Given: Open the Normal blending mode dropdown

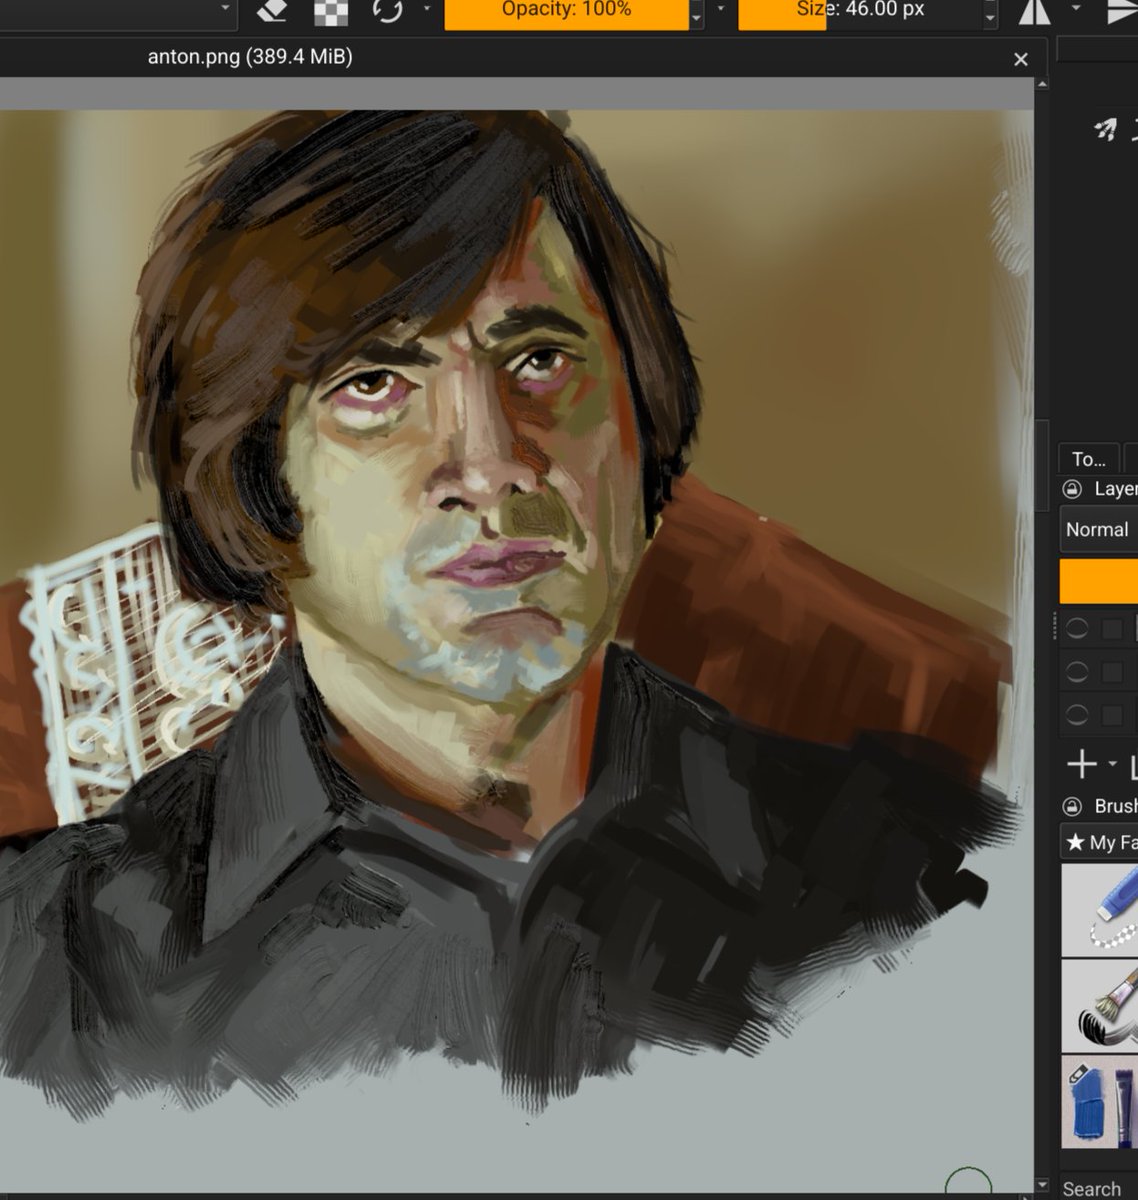Looking at the screenshot, I should pyautogui.click(x=1098, y=530).
